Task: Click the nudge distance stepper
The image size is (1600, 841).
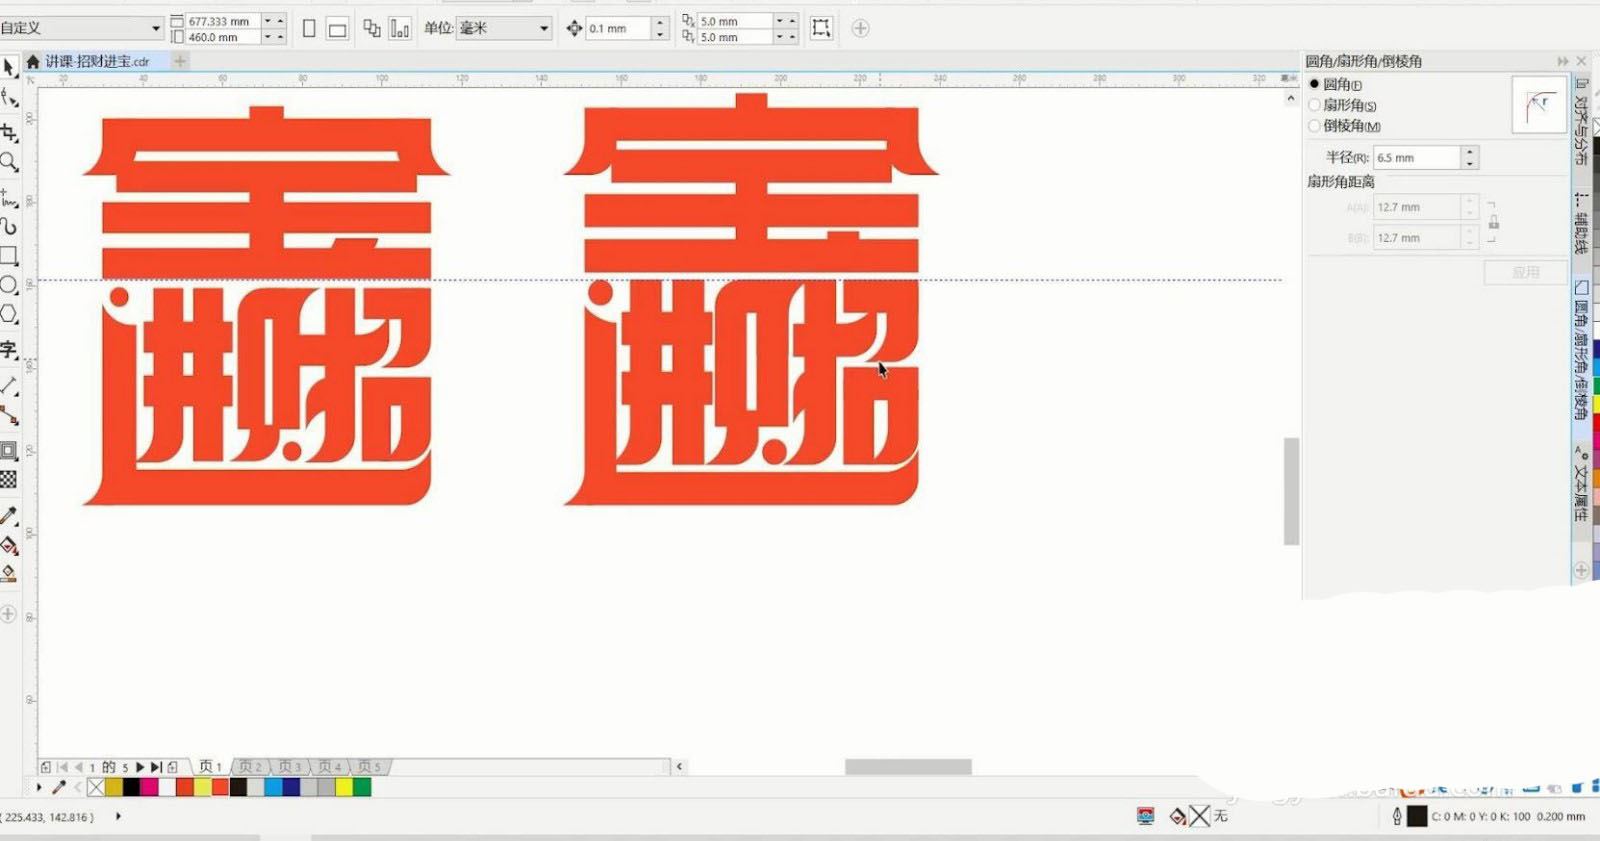Action: (660, 28)
